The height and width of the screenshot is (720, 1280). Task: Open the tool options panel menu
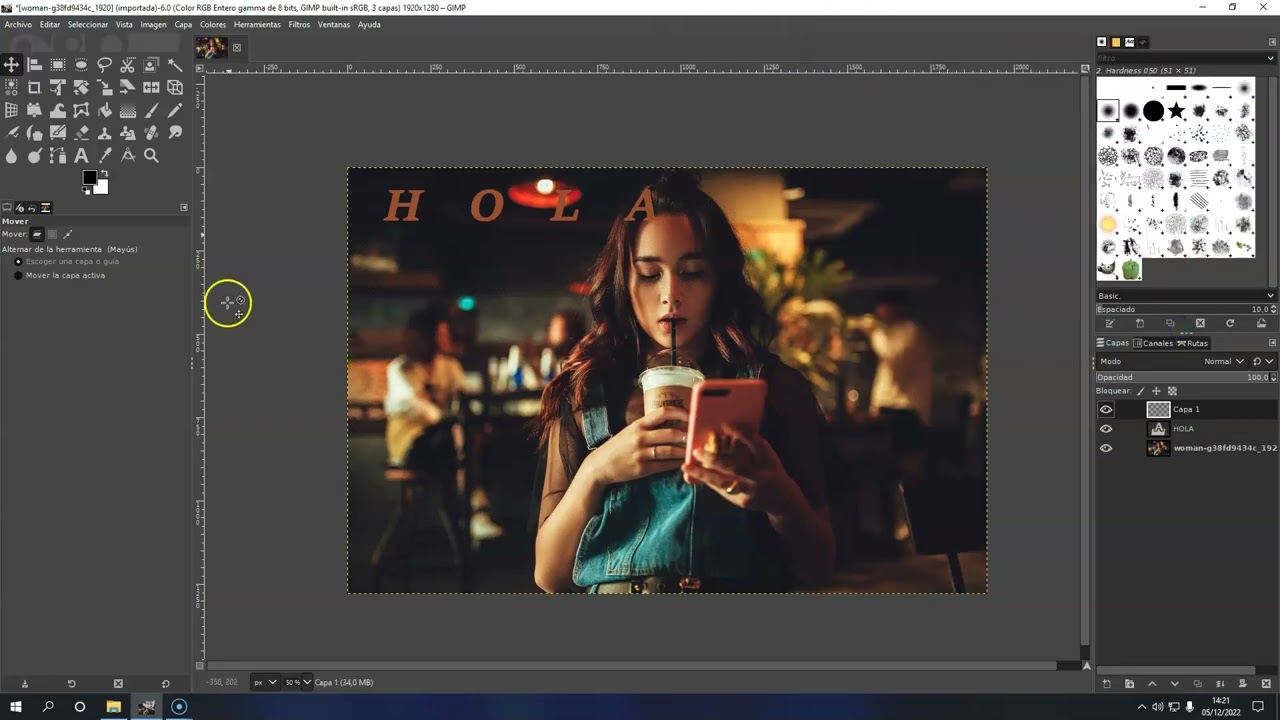pos(184,207)
